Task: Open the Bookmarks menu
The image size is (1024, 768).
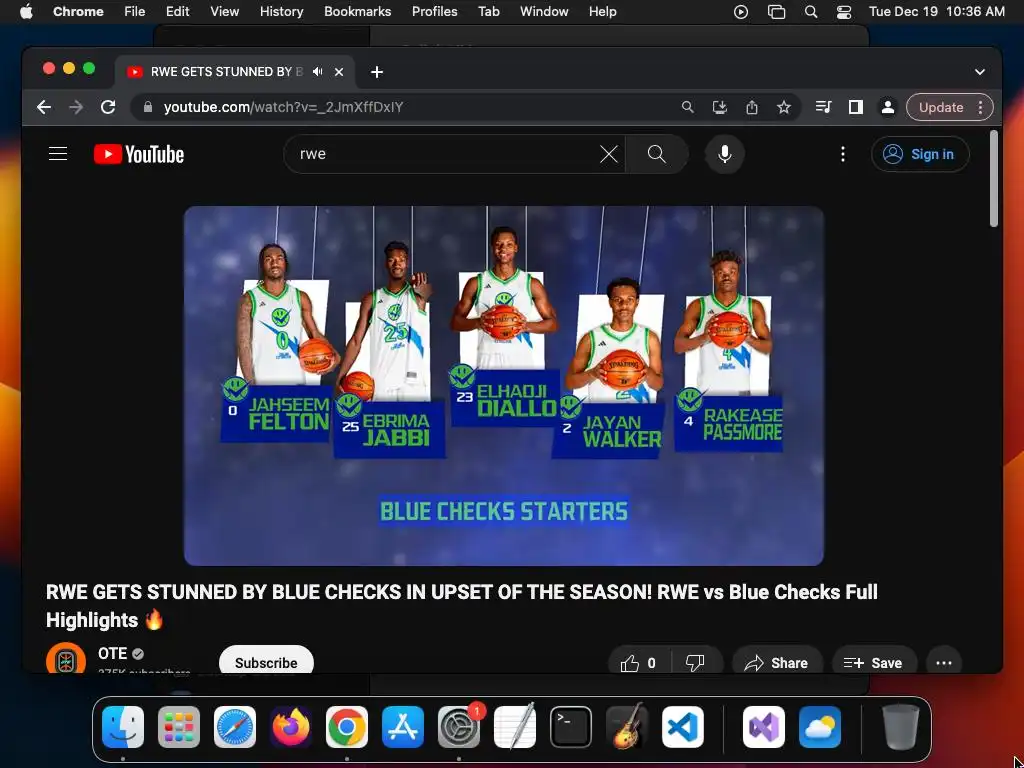Action: coord(357,11)
